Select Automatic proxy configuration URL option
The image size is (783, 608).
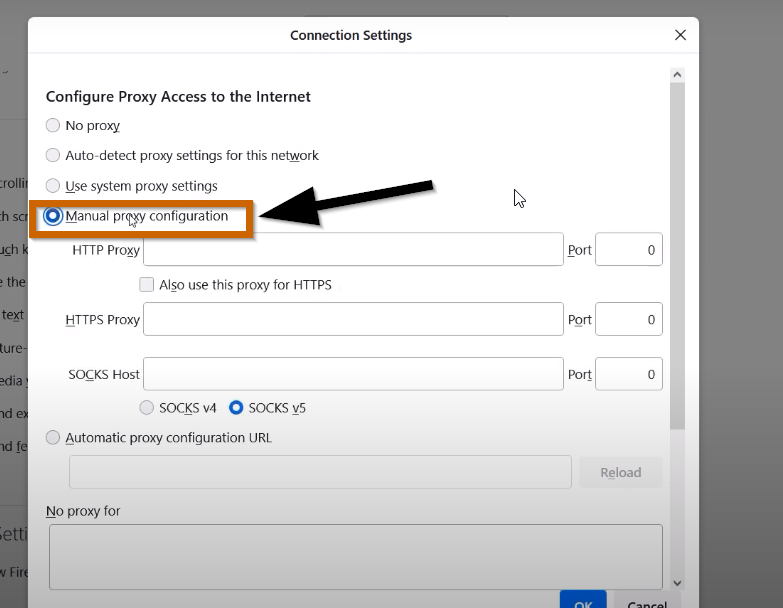[x=53, y=438]
